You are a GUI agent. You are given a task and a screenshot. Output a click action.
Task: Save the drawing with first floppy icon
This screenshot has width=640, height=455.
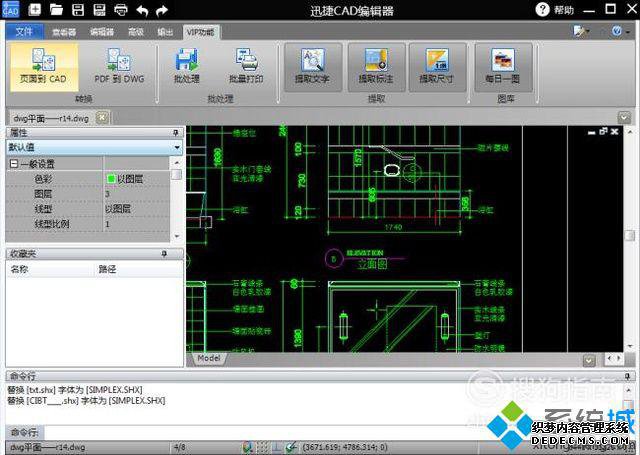click(78, 9)
